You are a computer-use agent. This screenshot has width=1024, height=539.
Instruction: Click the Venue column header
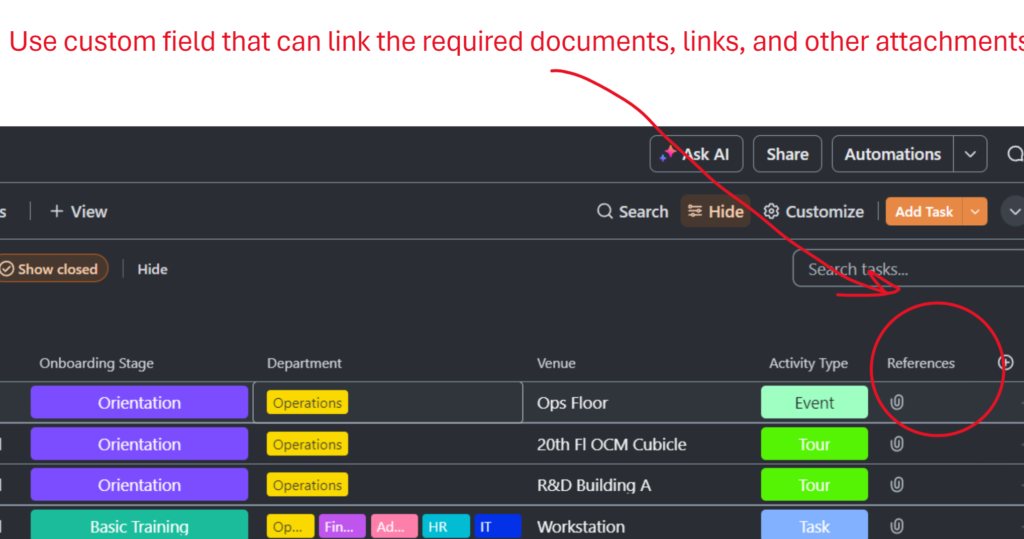556,363
